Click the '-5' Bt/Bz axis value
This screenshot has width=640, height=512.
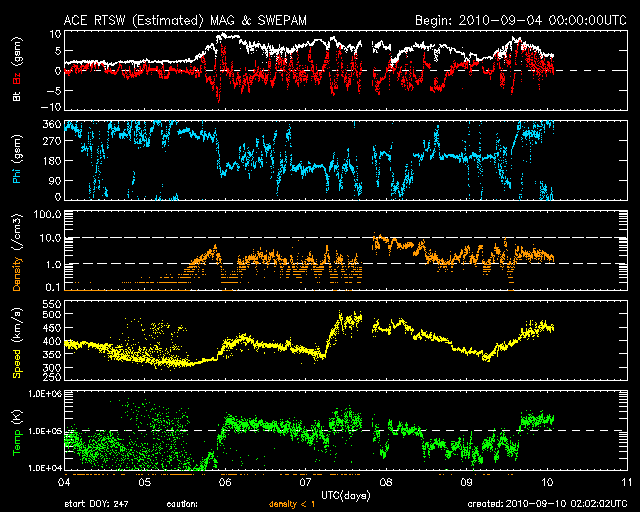(54, 91)
